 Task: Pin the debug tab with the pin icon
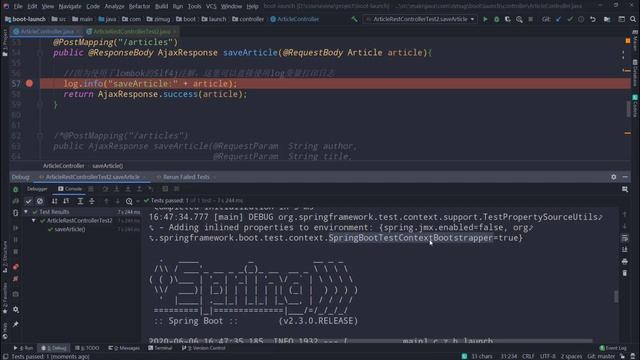coord(16,324)
